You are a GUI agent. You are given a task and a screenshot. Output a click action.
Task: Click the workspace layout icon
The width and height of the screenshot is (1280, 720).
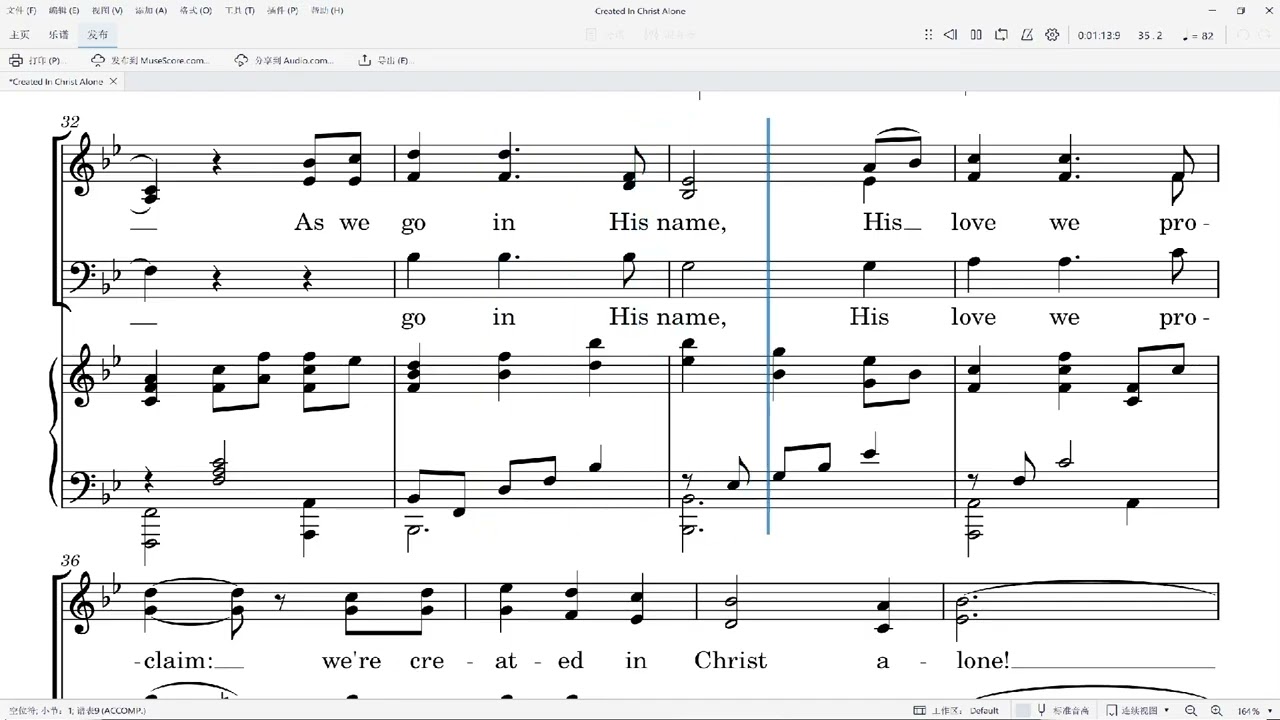(919, 710)
